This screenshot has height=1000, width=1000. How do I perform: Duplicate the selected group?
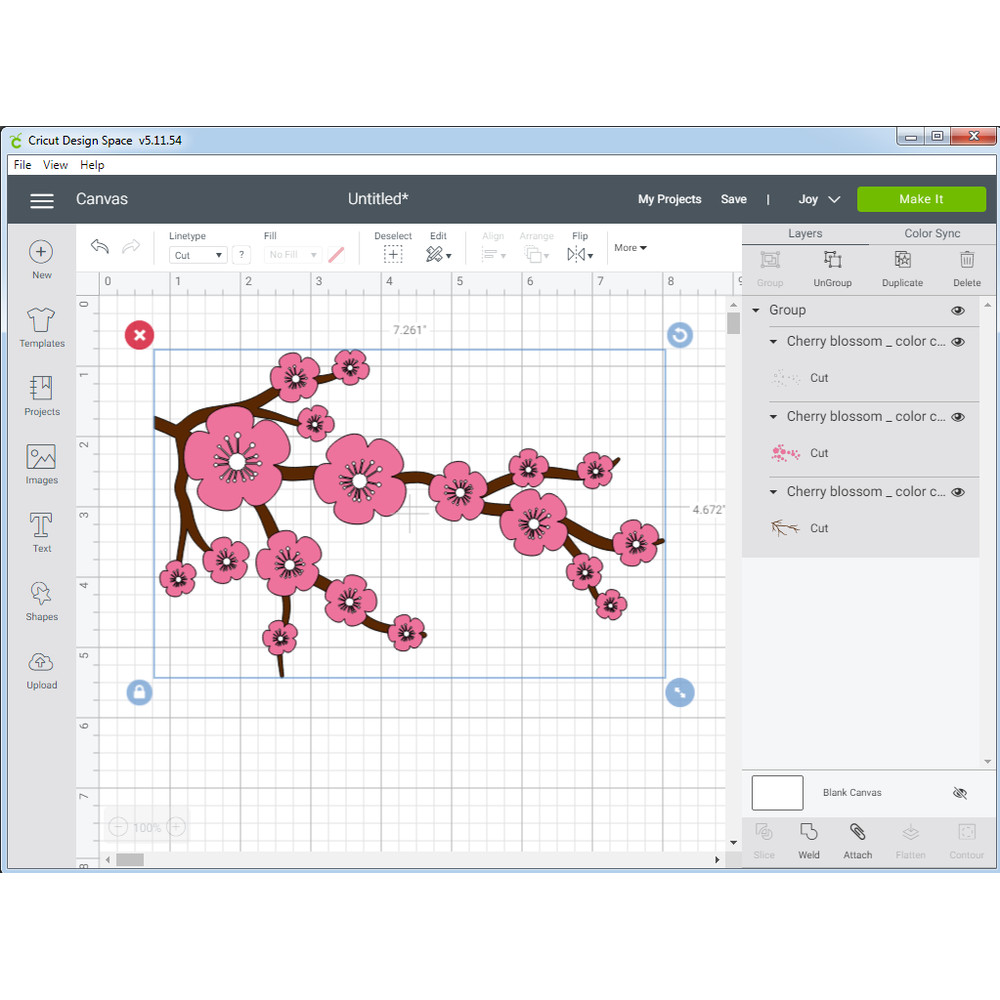pos(902,267)
